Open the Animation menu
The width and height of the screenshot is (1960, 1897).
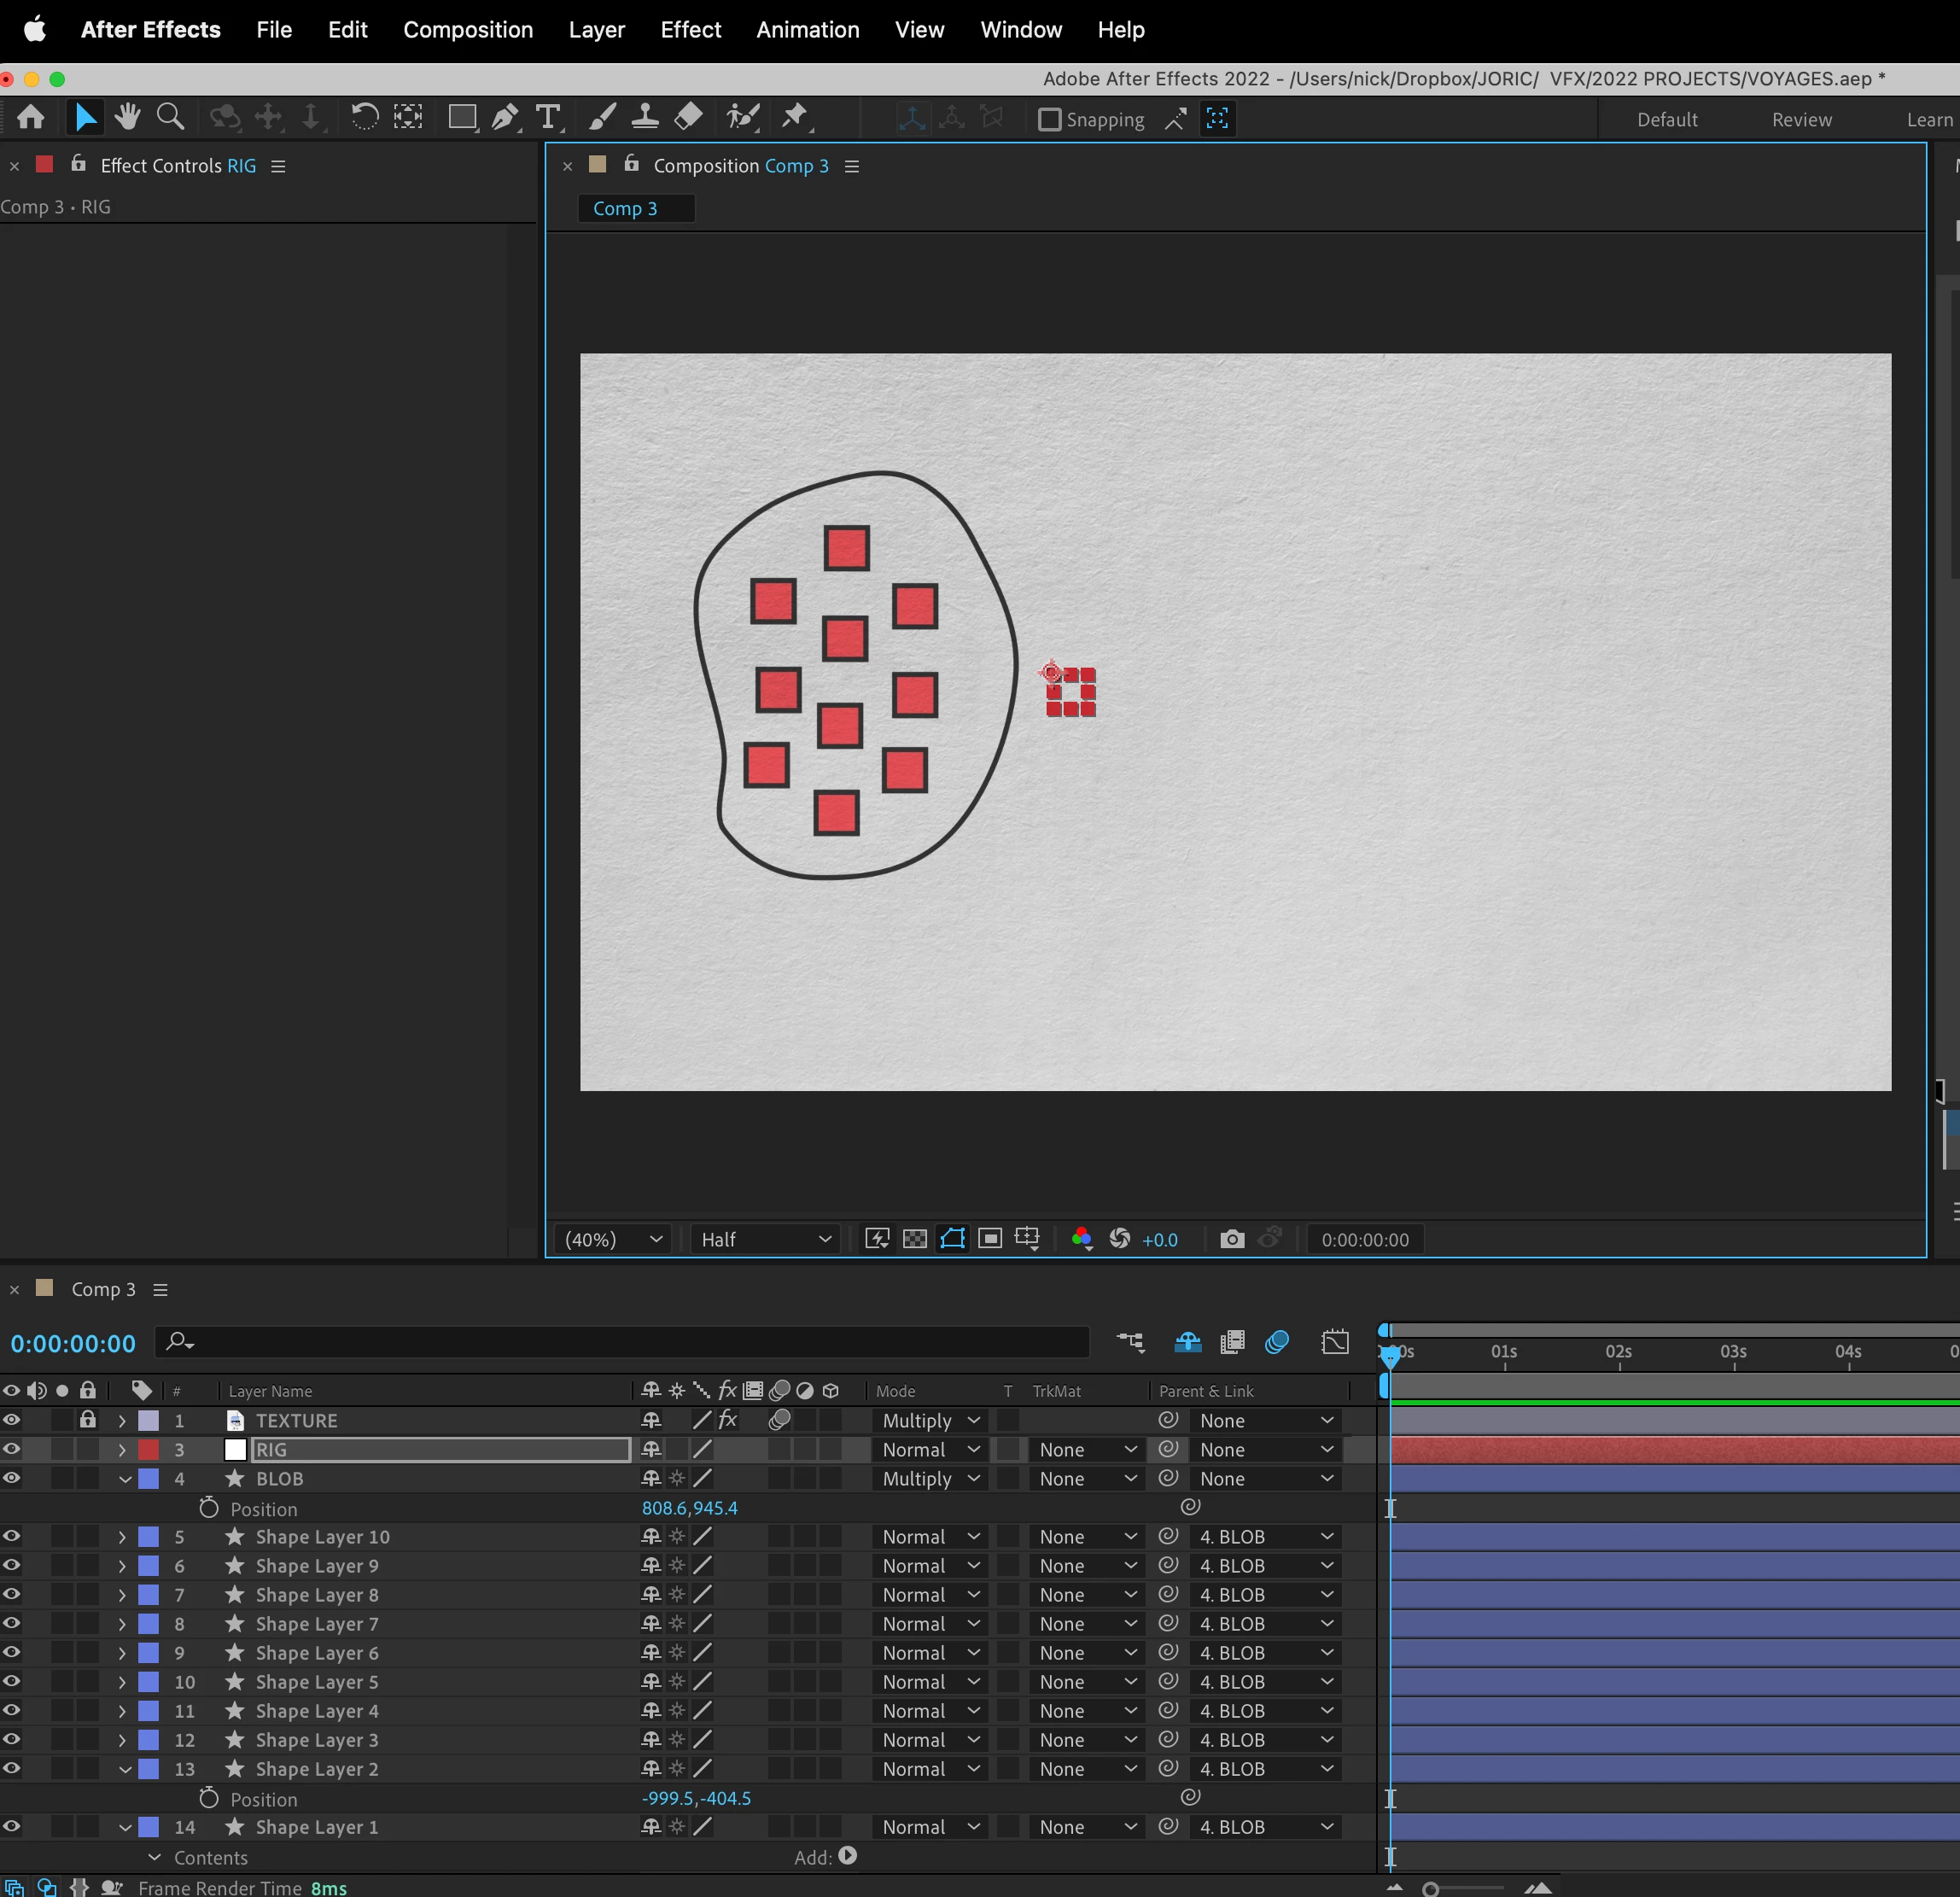[807, 30]
